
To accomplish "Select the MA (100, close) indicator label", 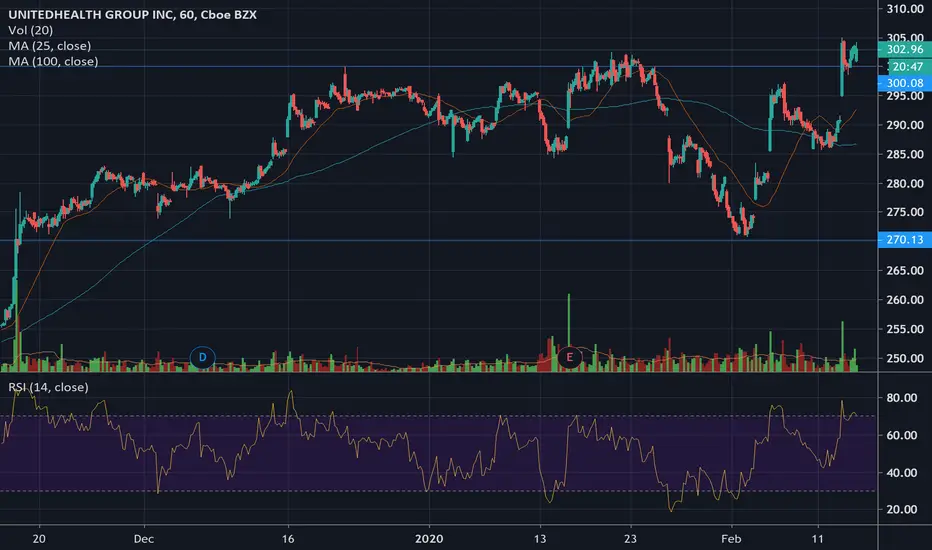I will pos(53,61).
